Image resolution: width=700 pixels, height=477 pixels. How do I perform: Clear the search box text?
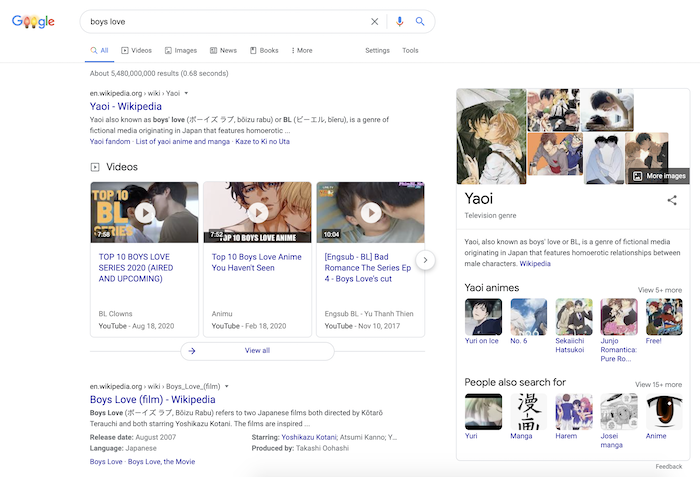click(375, 21)
